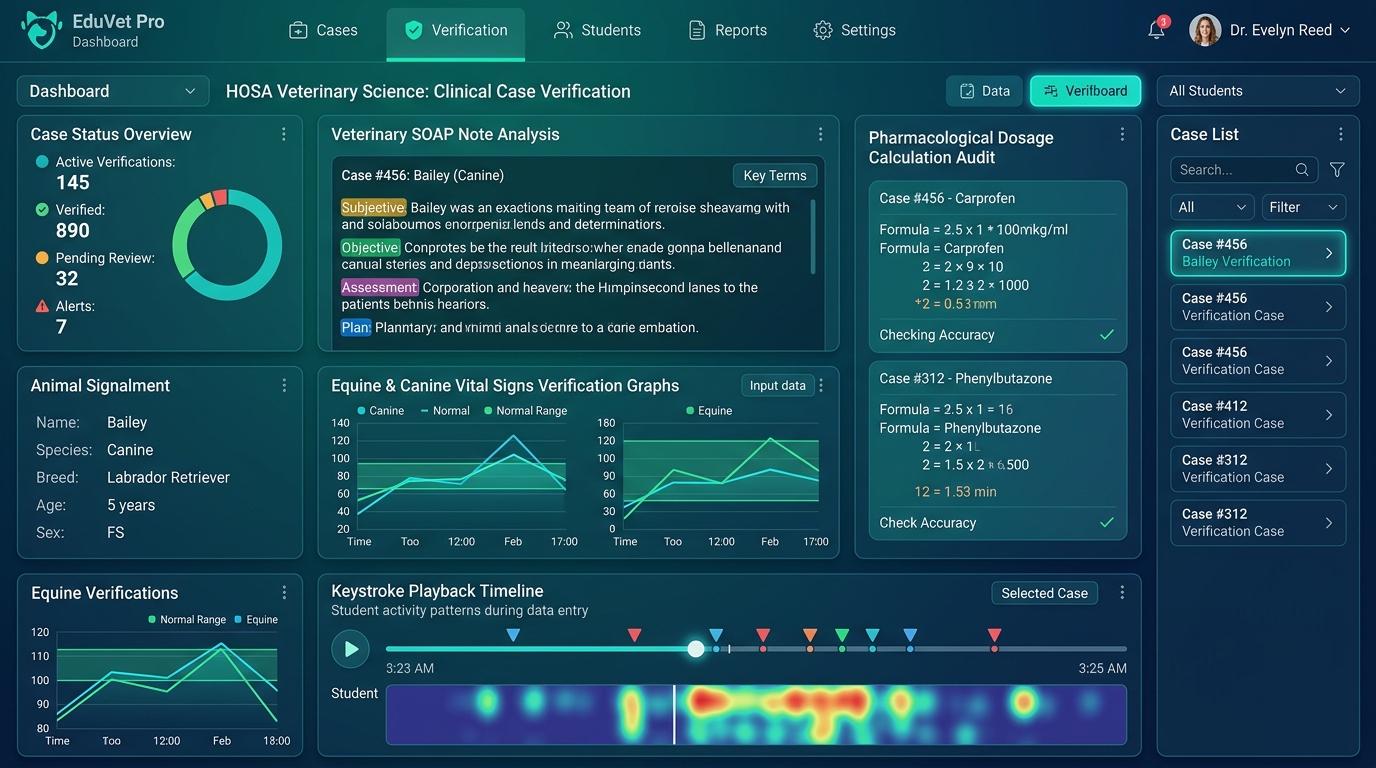Screen dimensions: 1376x768
Task: Open the All dropdown in Case List
Action: (x=1213, y=207)
